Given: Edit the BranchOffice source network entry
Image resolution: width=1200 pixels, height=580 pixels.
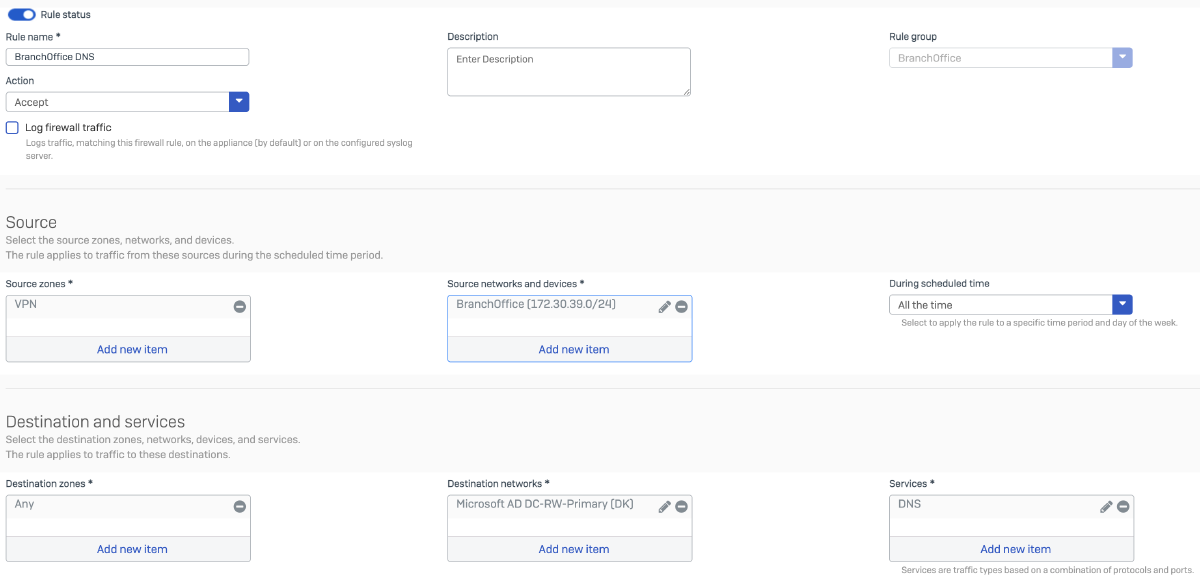Looking at the screenshot, I should 664,306.
